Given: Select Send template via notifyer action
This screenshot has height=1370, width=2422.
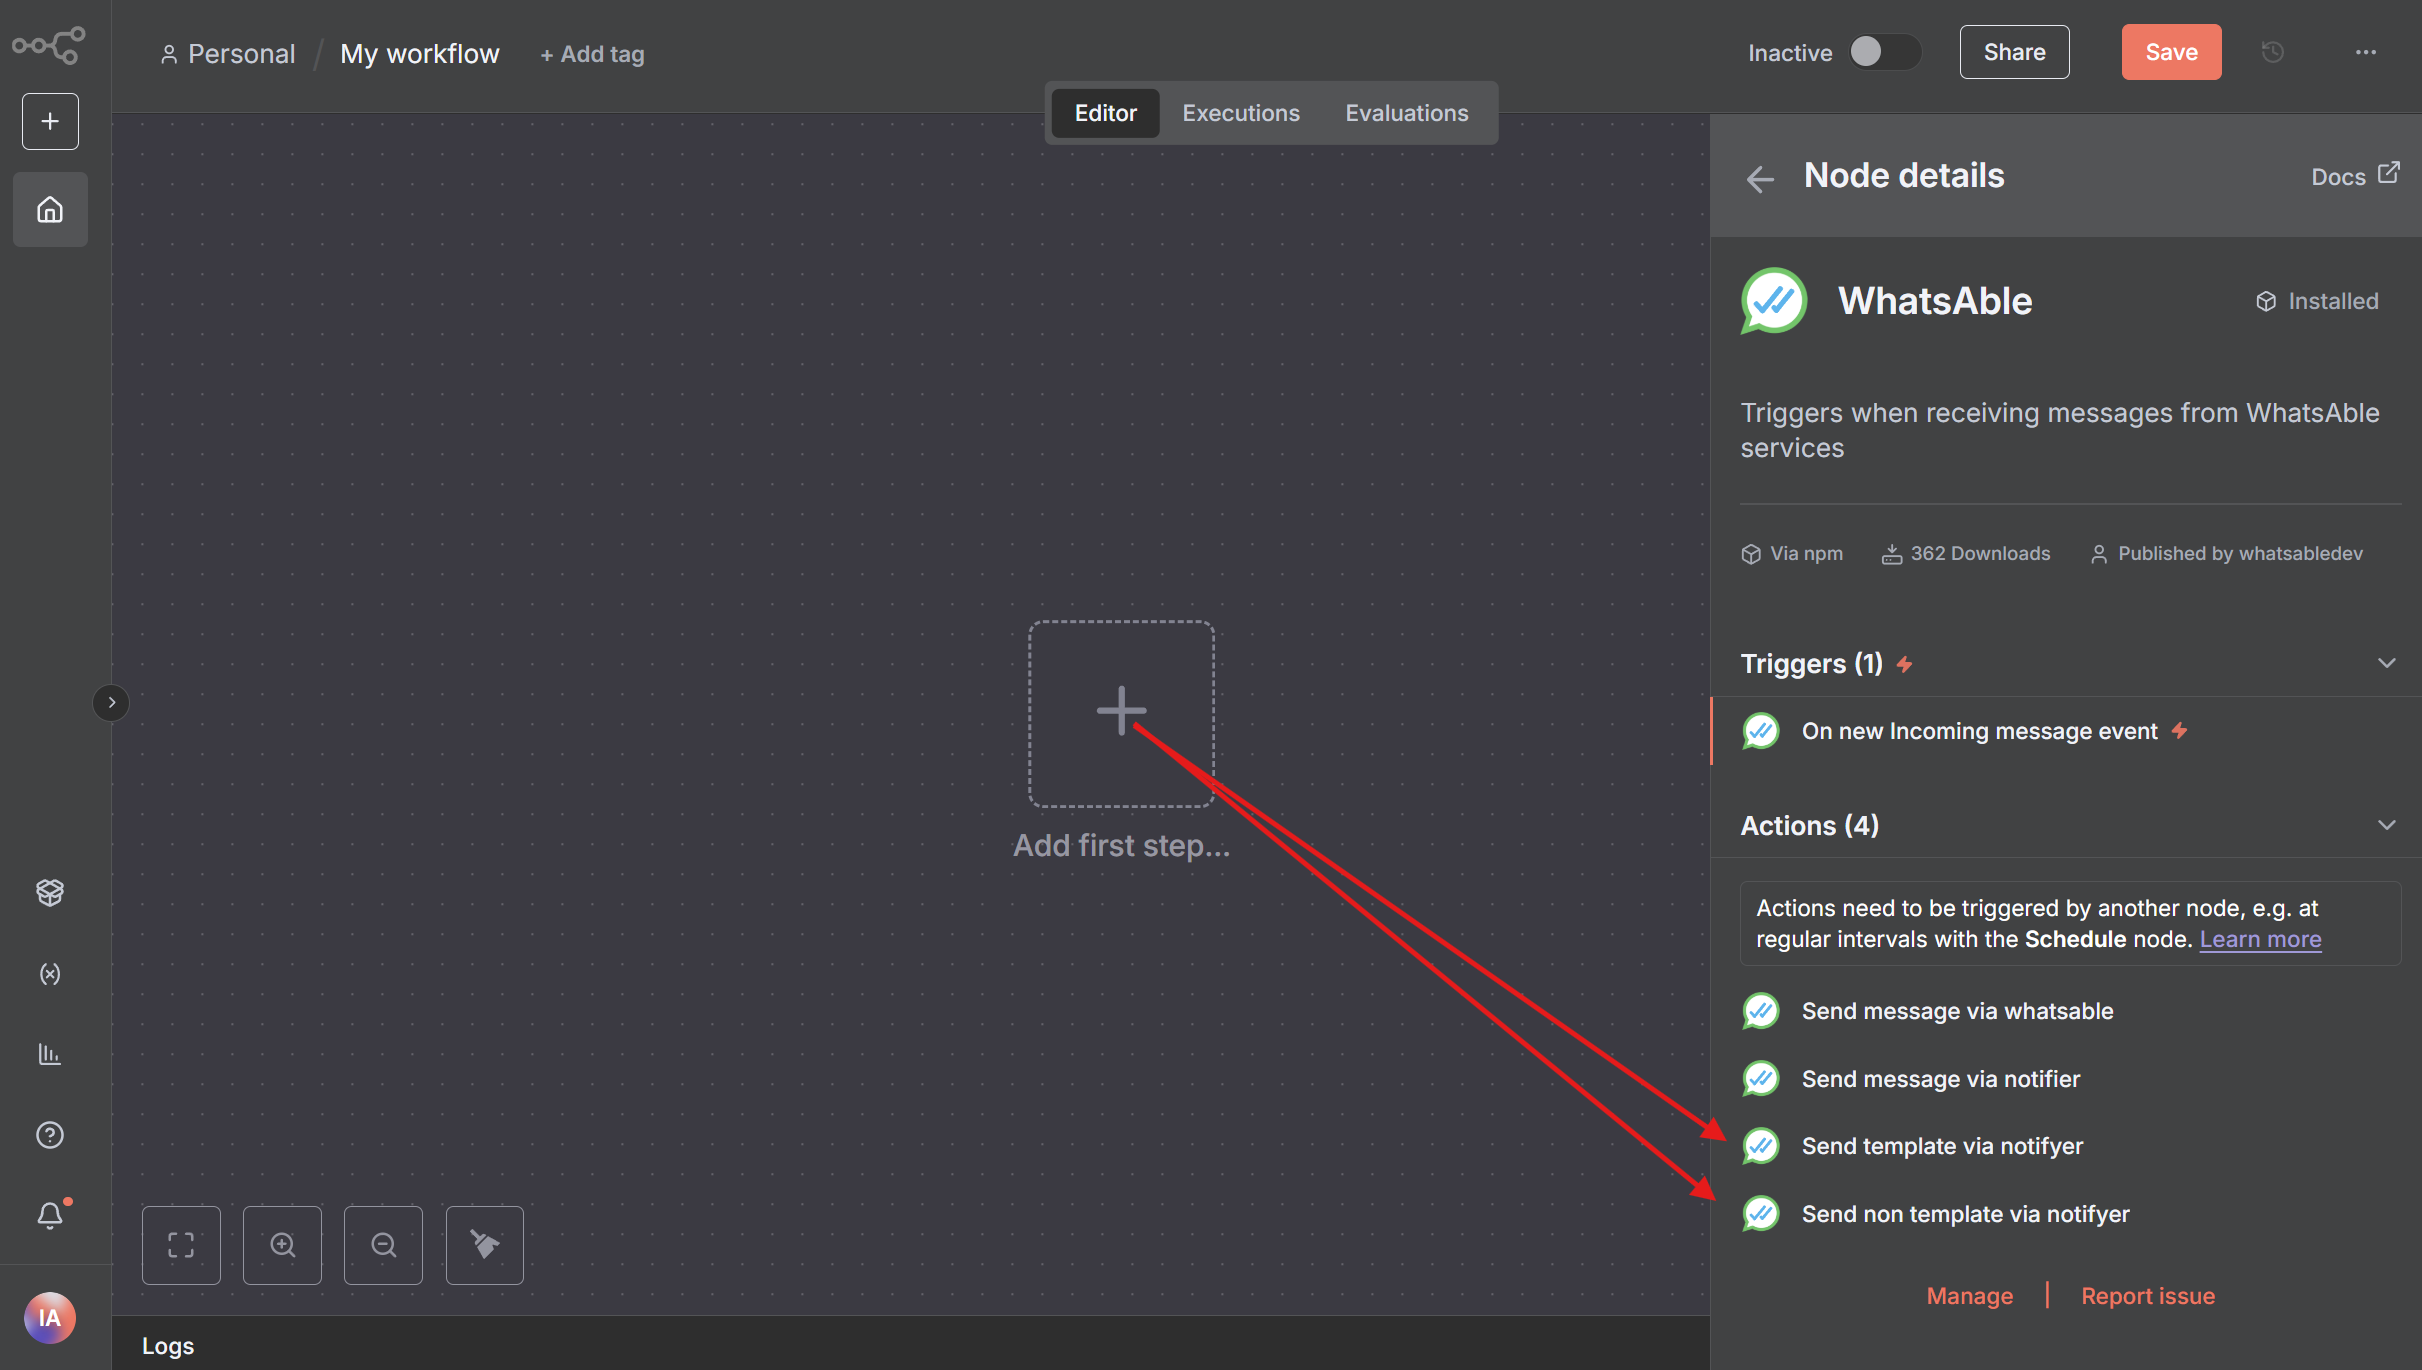Looking at the screenshot, I should (1942, 1146).
